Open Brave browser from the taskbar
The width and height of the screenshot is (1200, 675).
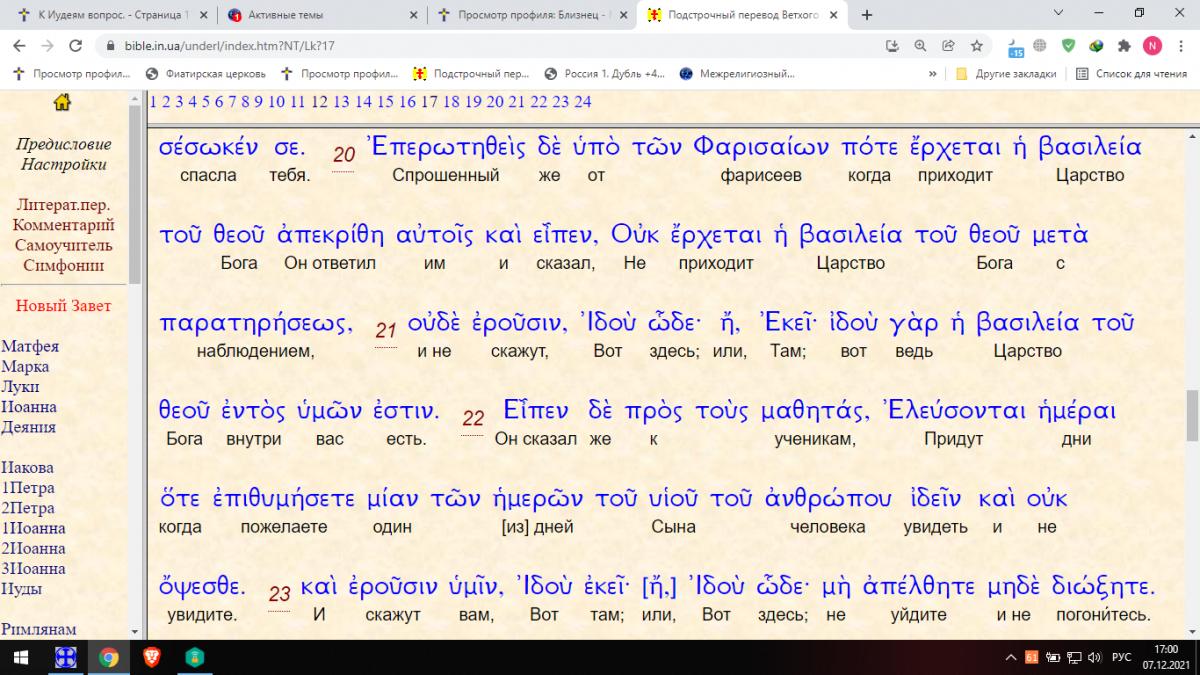pyautogui.click(x=152, y=657)
